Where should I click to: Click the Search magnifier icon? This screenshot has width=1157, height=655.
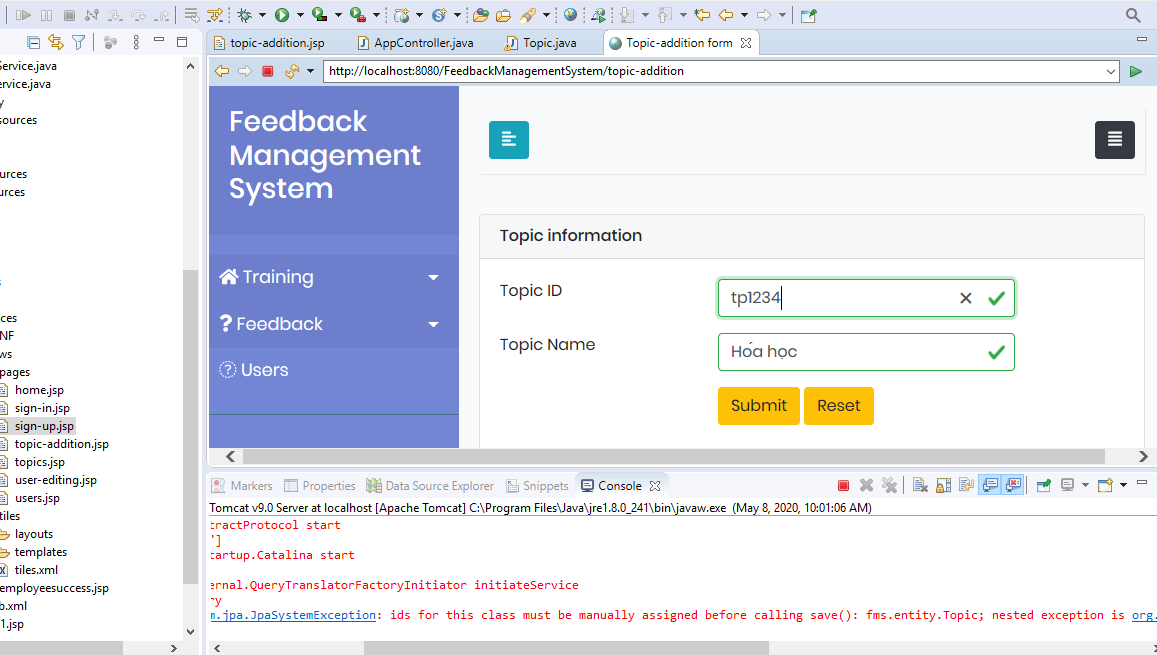click(x=1133, y=15)
